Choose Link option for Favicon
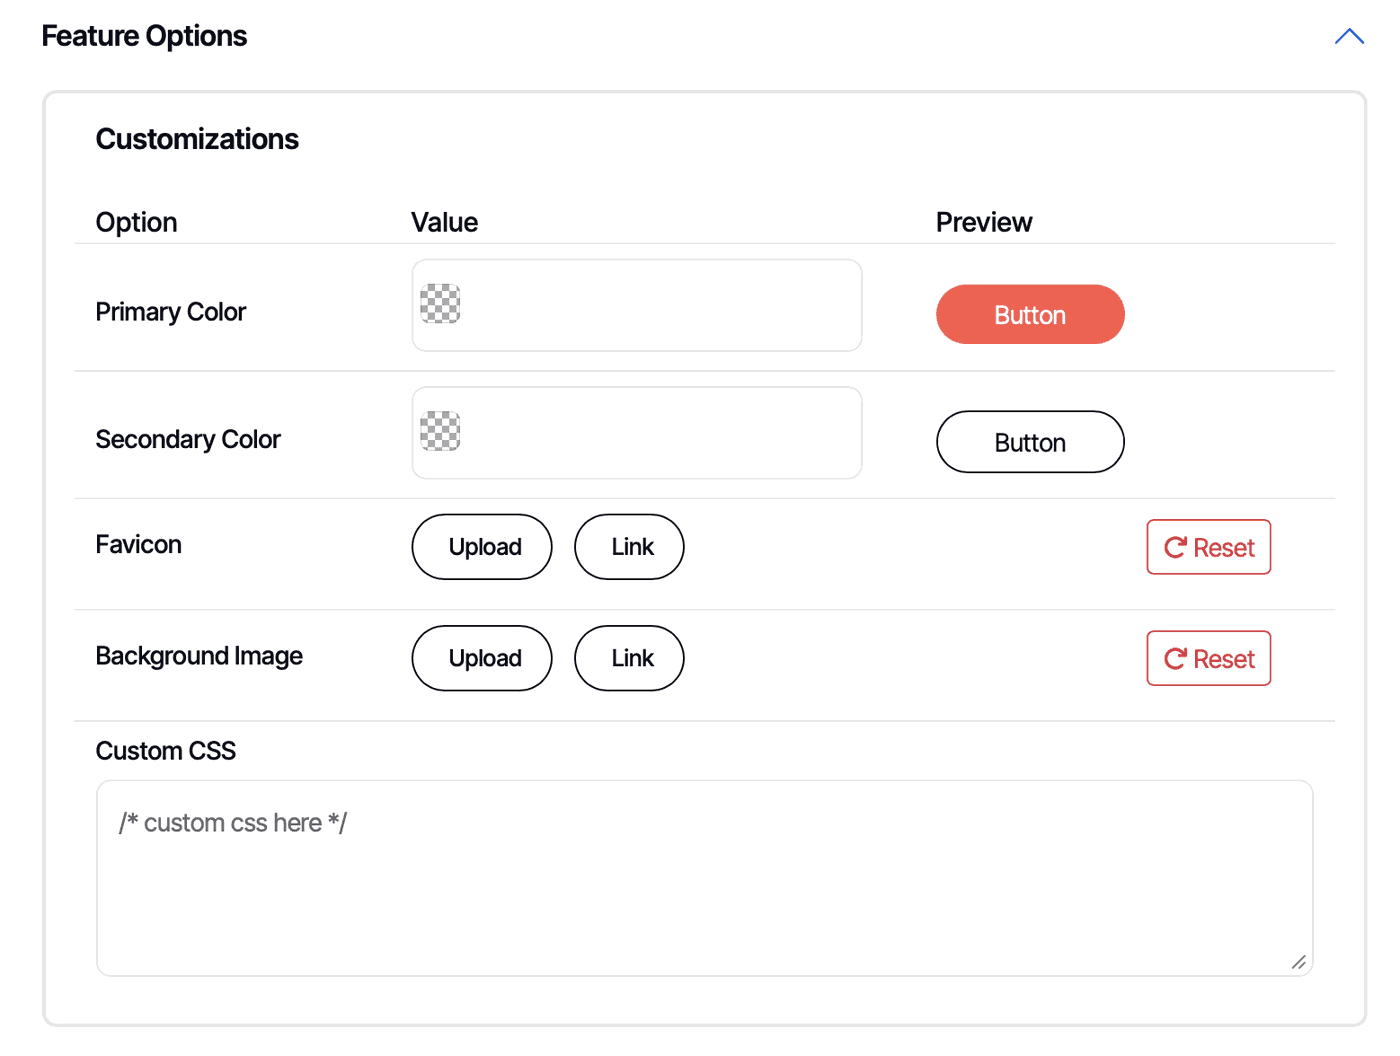This screenshot has height=1056, width=1400. click(x=629, y=547)
